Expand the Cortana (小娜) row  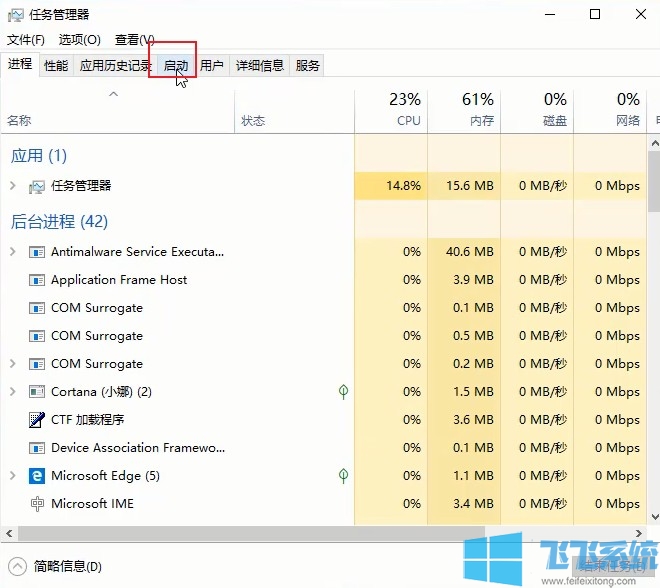[13, 392]
